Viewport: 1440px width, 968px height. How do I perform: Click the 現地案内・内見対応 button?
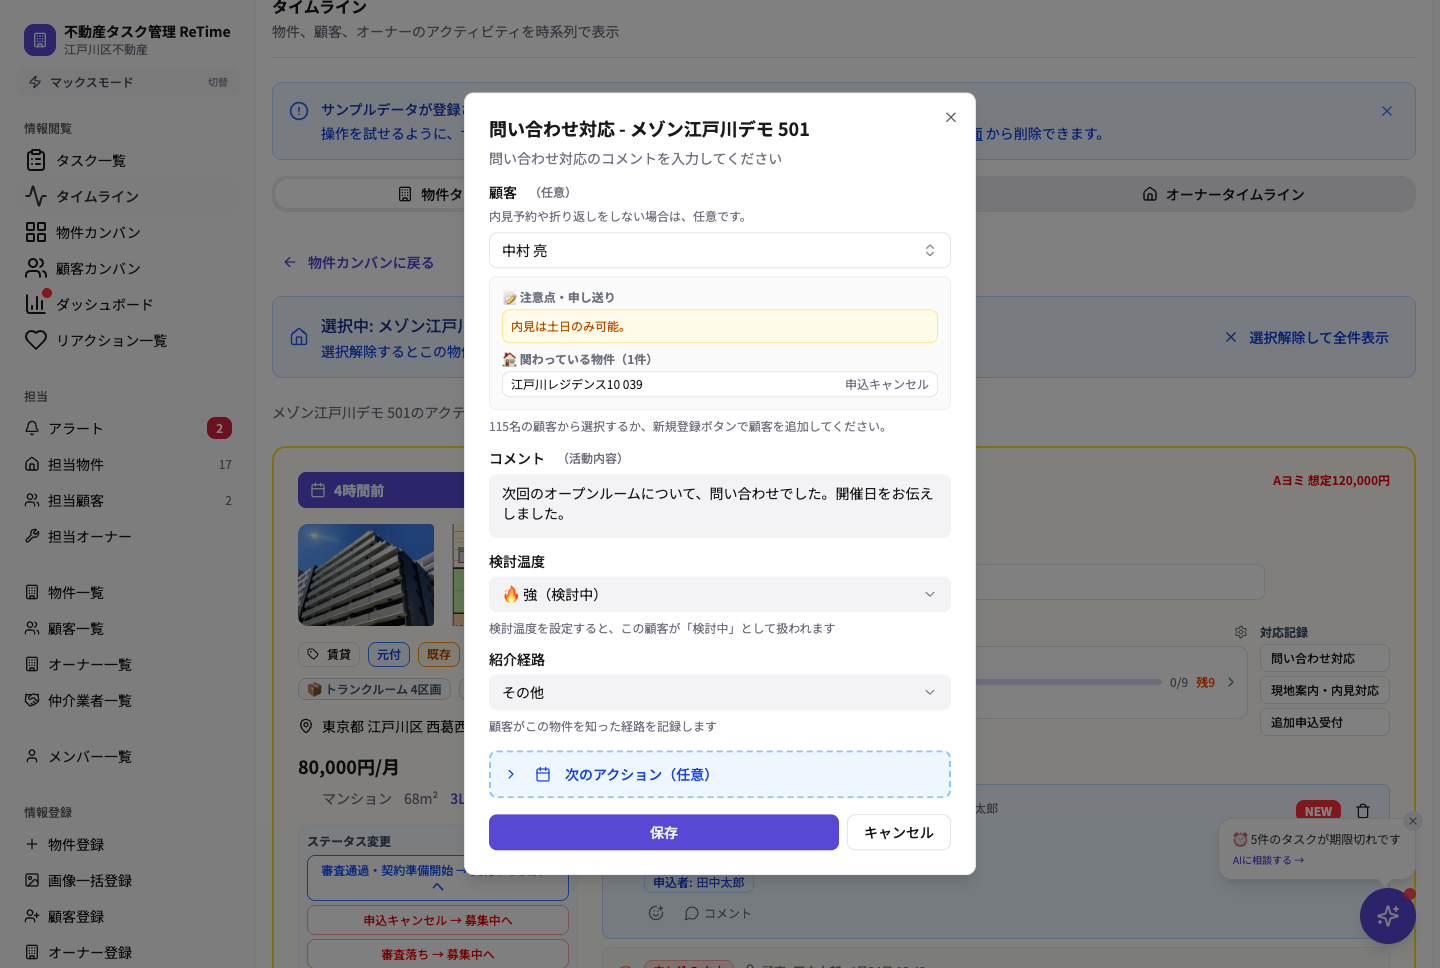click(1324, 691)
